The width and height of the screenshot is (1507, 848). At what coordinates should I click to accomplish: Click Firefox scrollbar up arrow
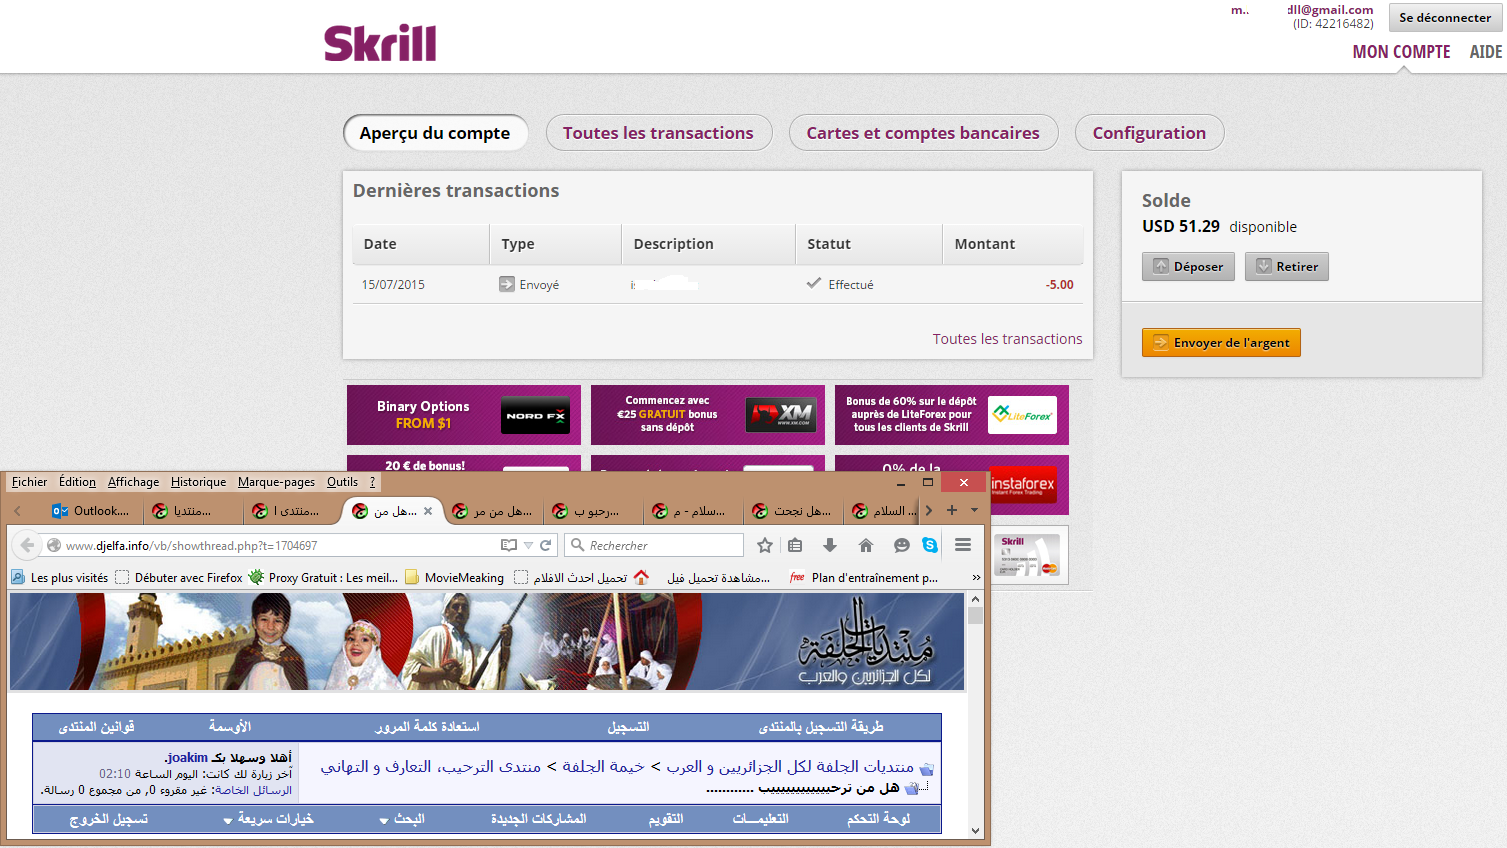pyautogui.click(x=975, y=600)
